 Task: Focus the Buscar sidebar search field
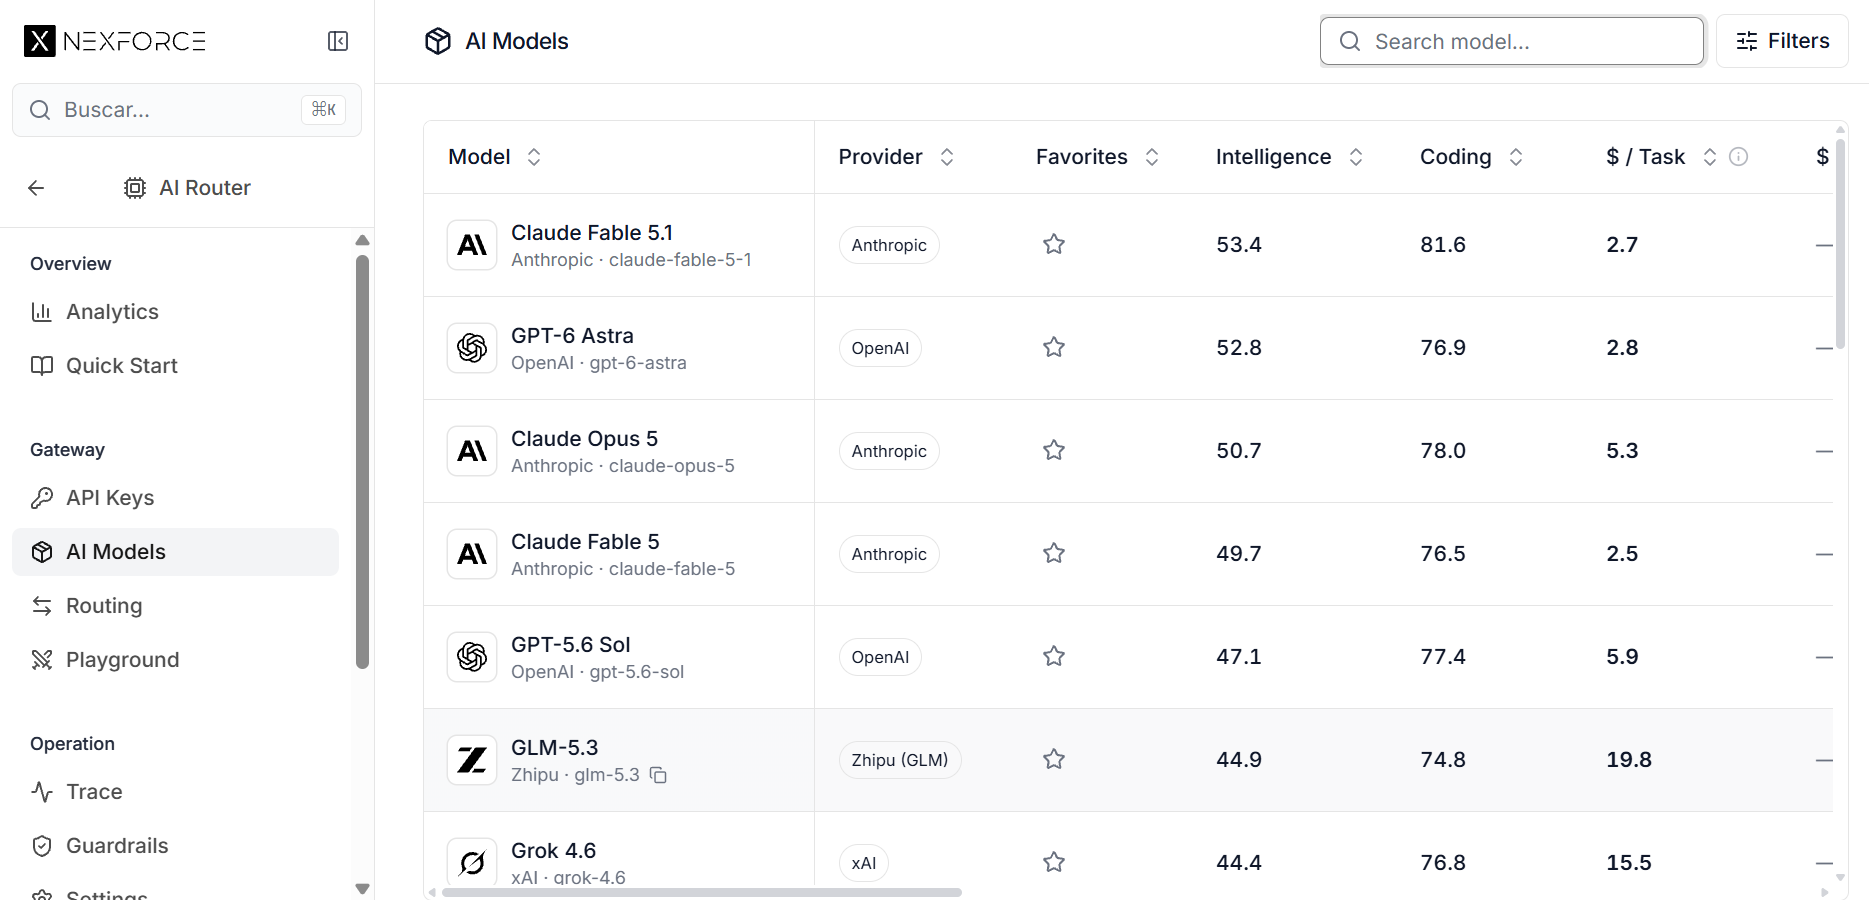(x=187, y=110)
